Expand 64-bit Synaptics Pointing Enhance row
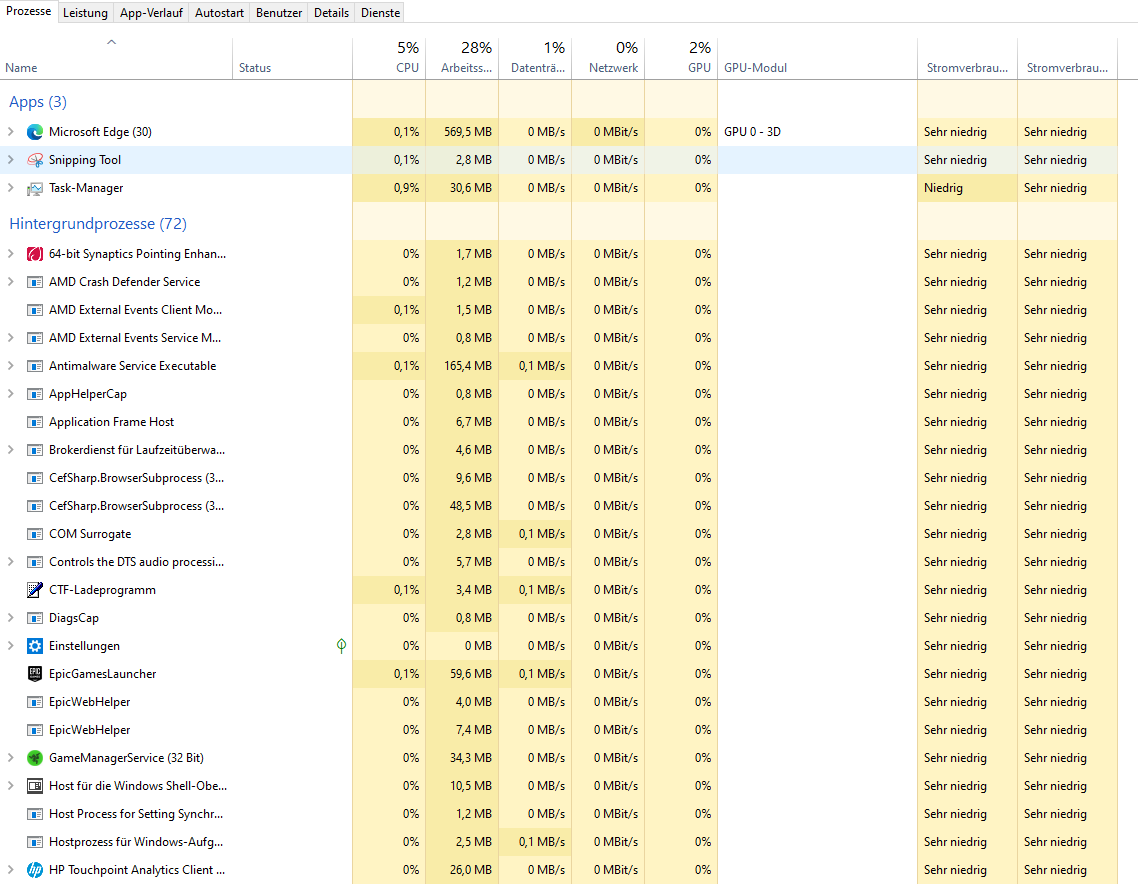1138x884 pixels. [10, 254]
